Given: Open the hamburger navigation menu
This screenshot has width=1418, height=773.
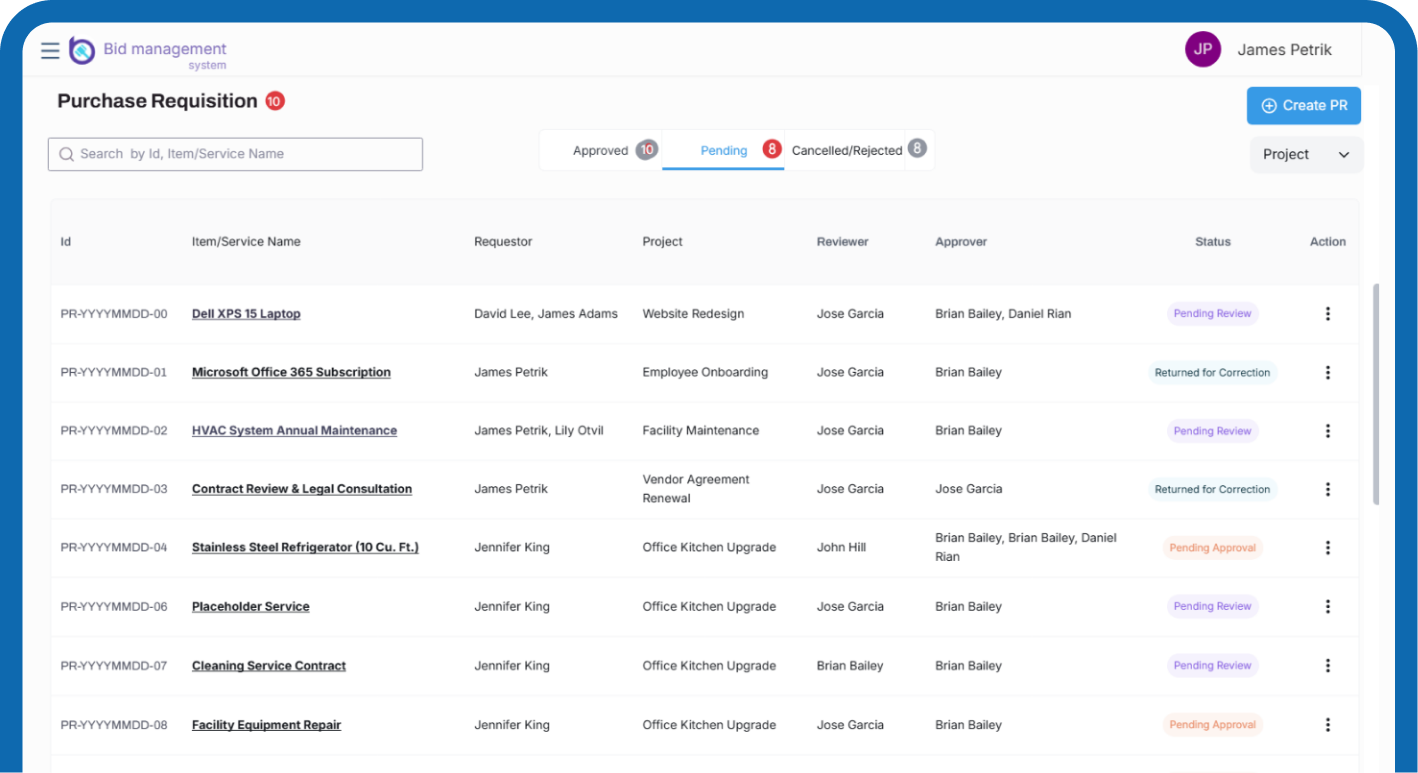Looking at the screenshot, I should pyautogui.click(x=50, y=50).
